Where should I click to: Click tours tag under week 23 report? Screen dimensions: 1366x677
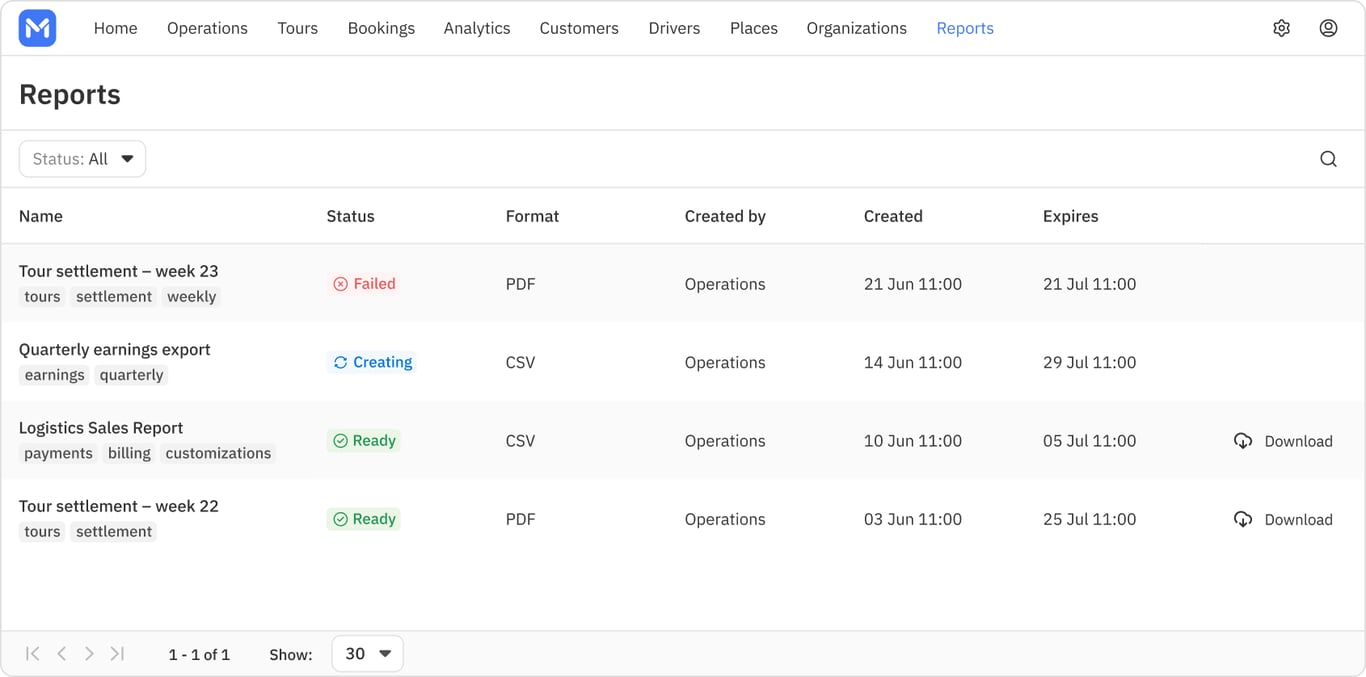click(42, 297)
